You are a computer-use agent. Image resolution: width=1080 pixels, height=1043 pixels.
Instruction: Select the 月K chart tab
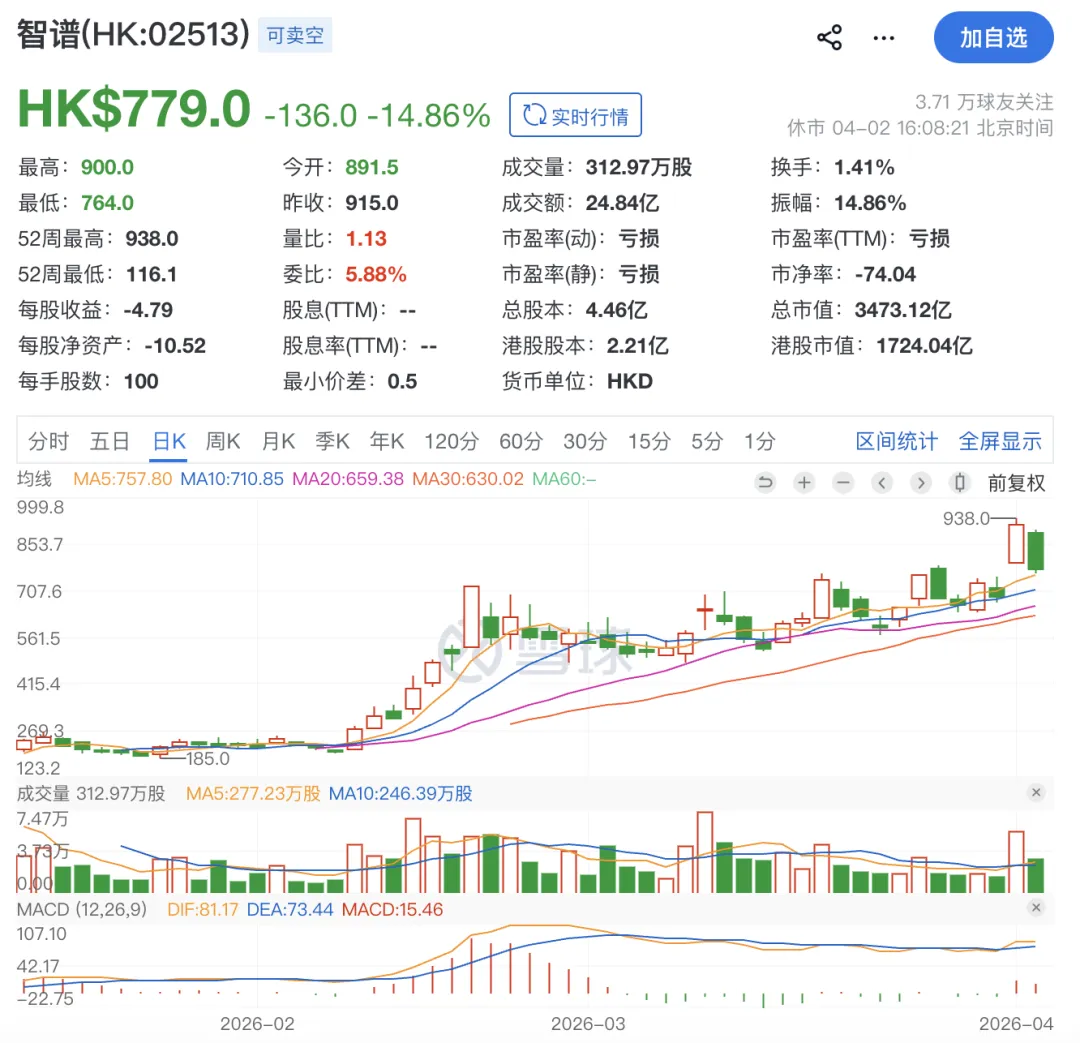pos(278,441)
